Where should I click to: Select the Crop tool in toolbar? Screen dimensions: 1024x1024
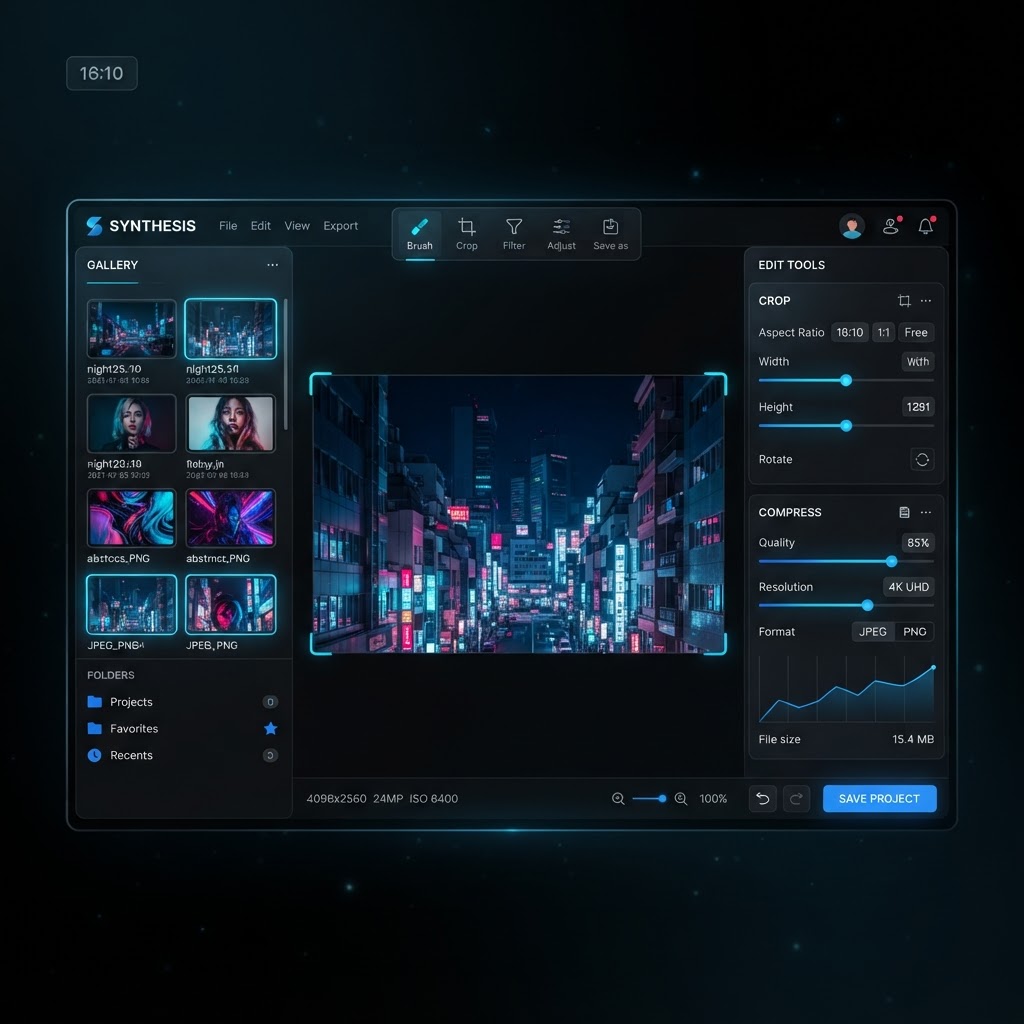pyautogui.click(x=466, y=234)
